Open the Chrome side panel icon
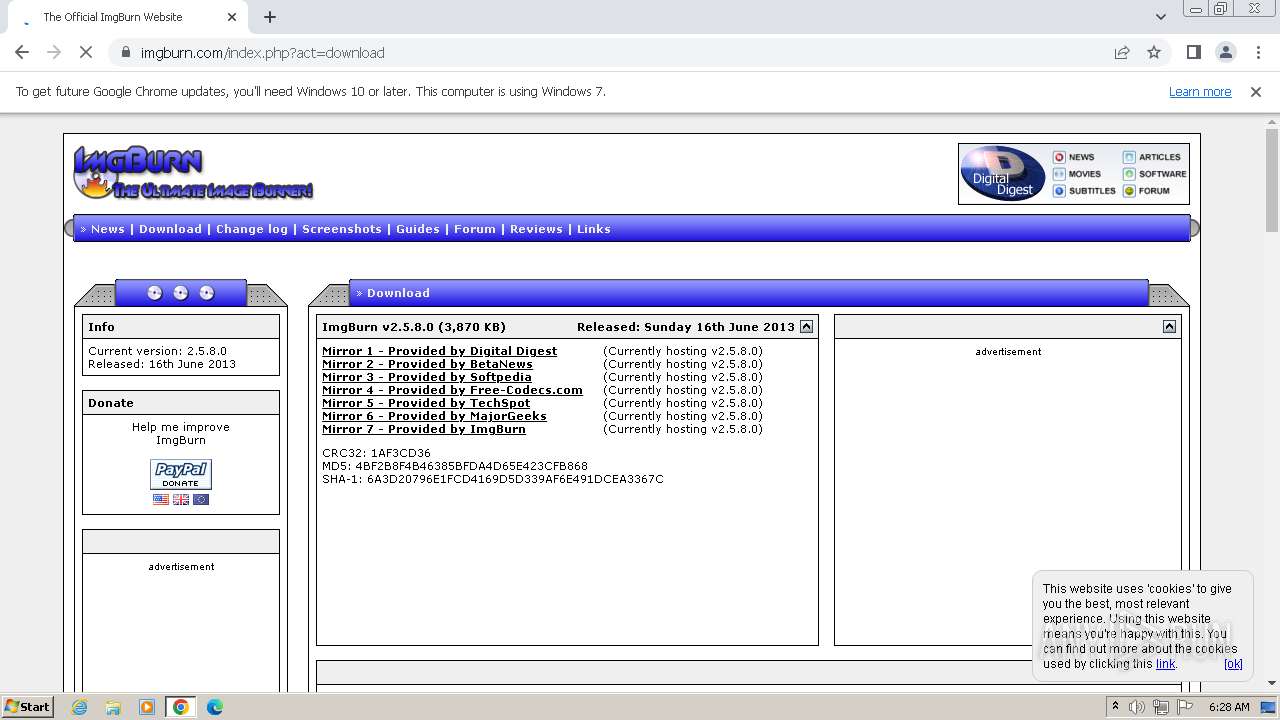Screen dimensions: 1280x720 [x=1193, y=52]
